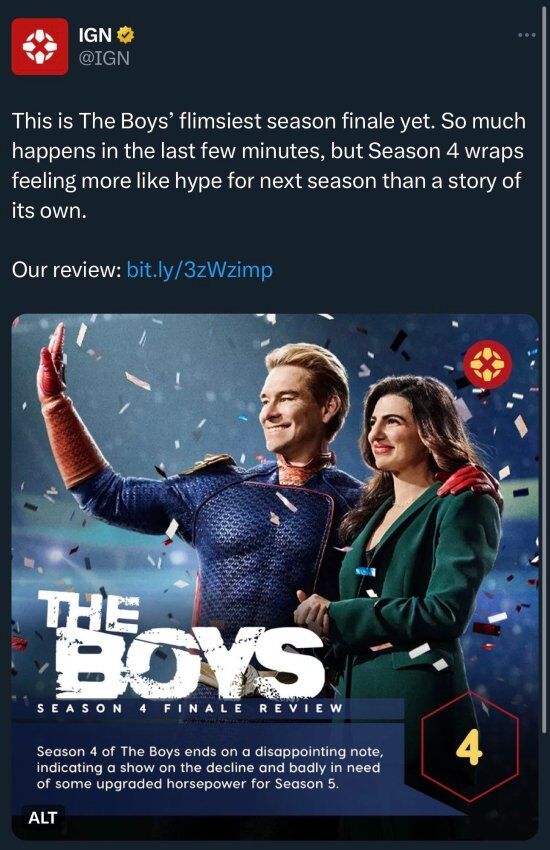
Task: Click the IGN display name
Action: 95,35
